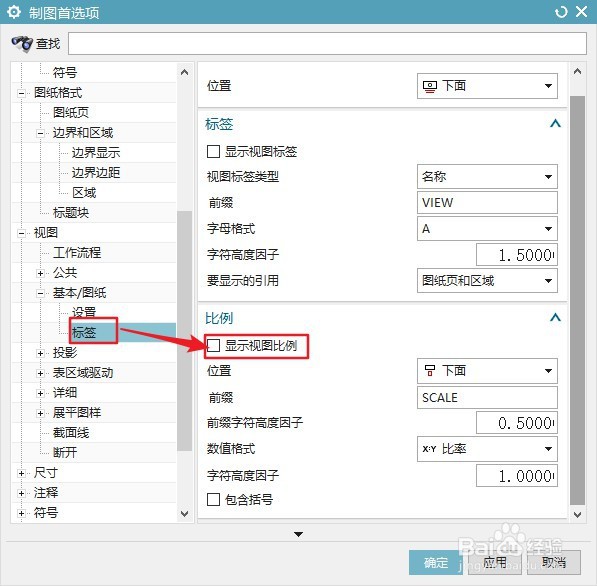Click the tree panel scroll up arrow
Image resolution: width=597 pixels, height=586 pixels.
click(184, 72)
